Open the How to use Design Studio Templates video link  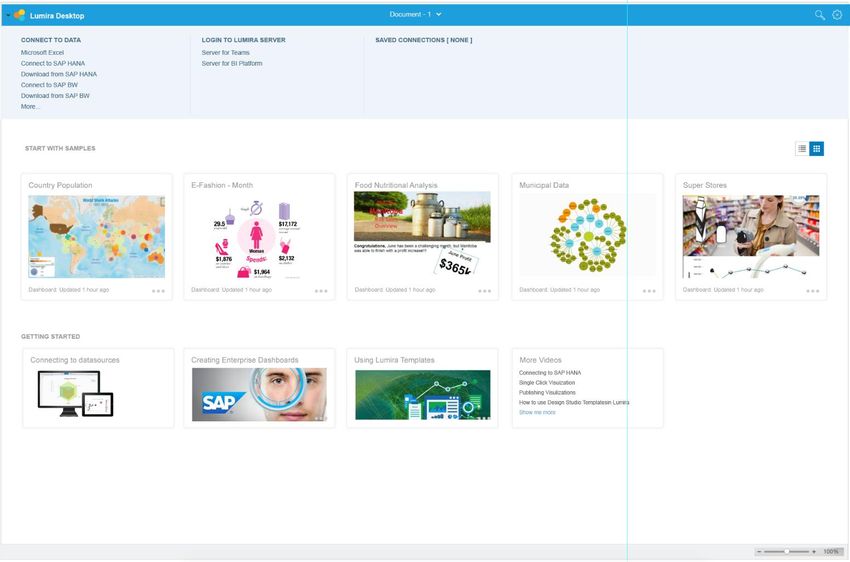(574, 403)
